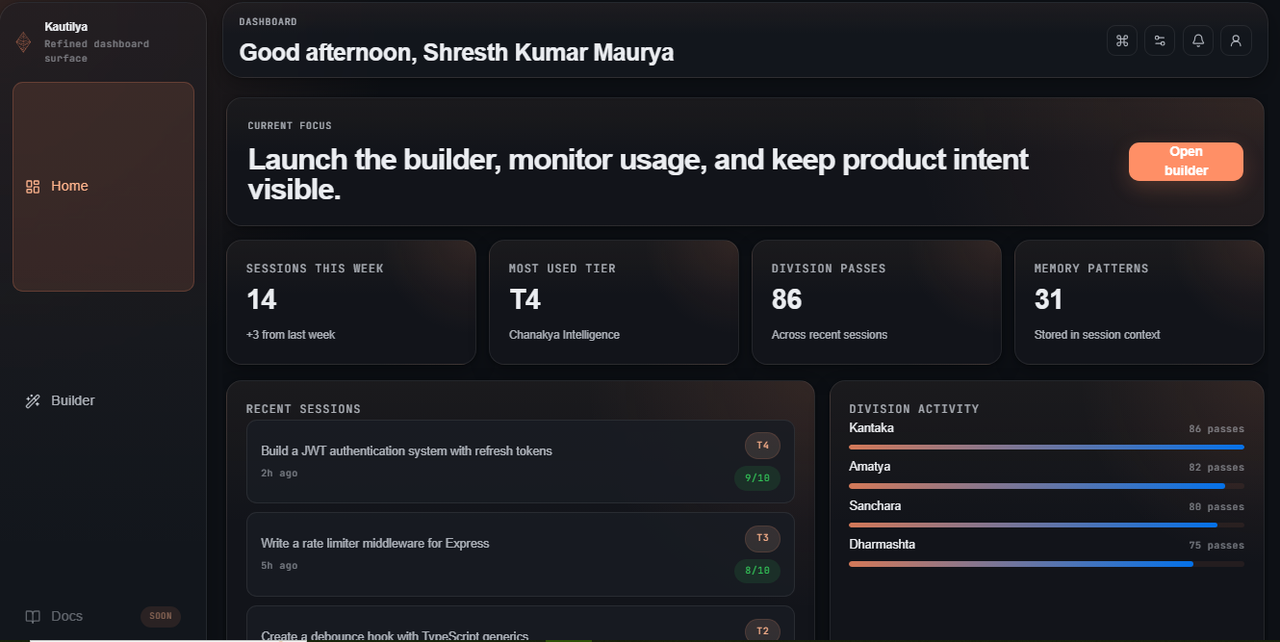
Task: Open the debounce hook with TypeScript session
Action: [520, 624]
